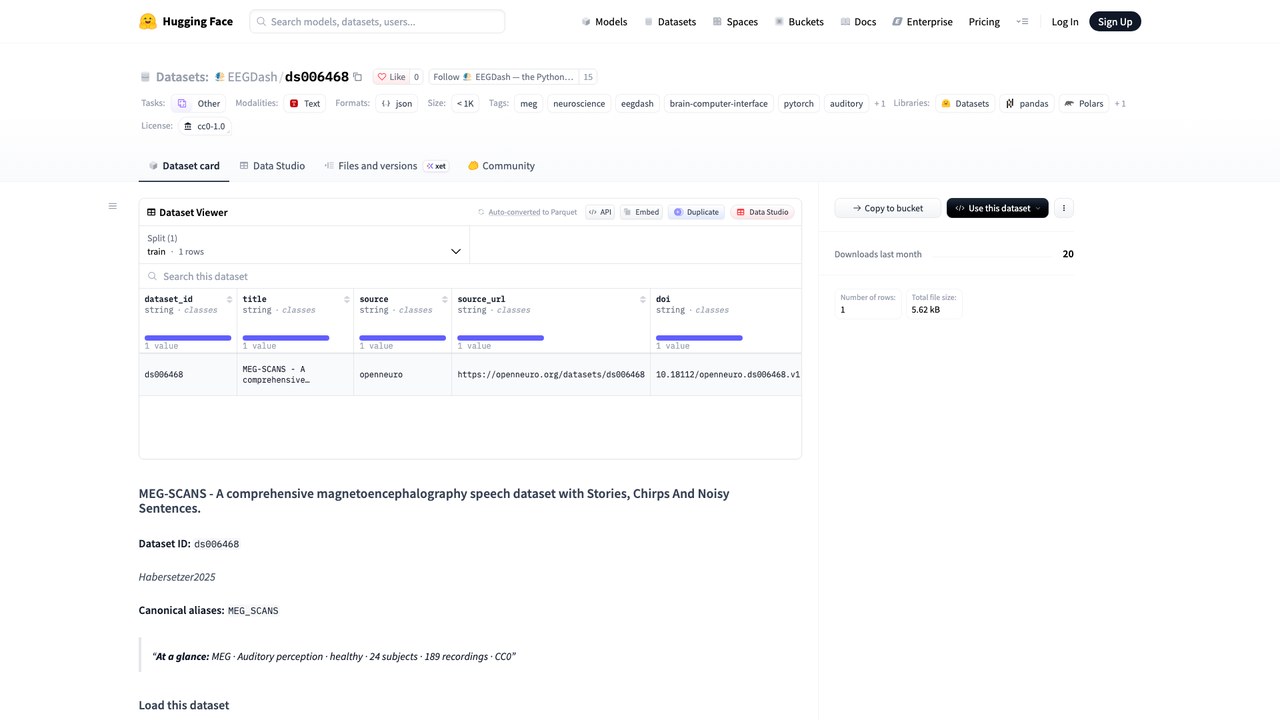Sort by the dataset_id column icon

click(x=229, y=299)
